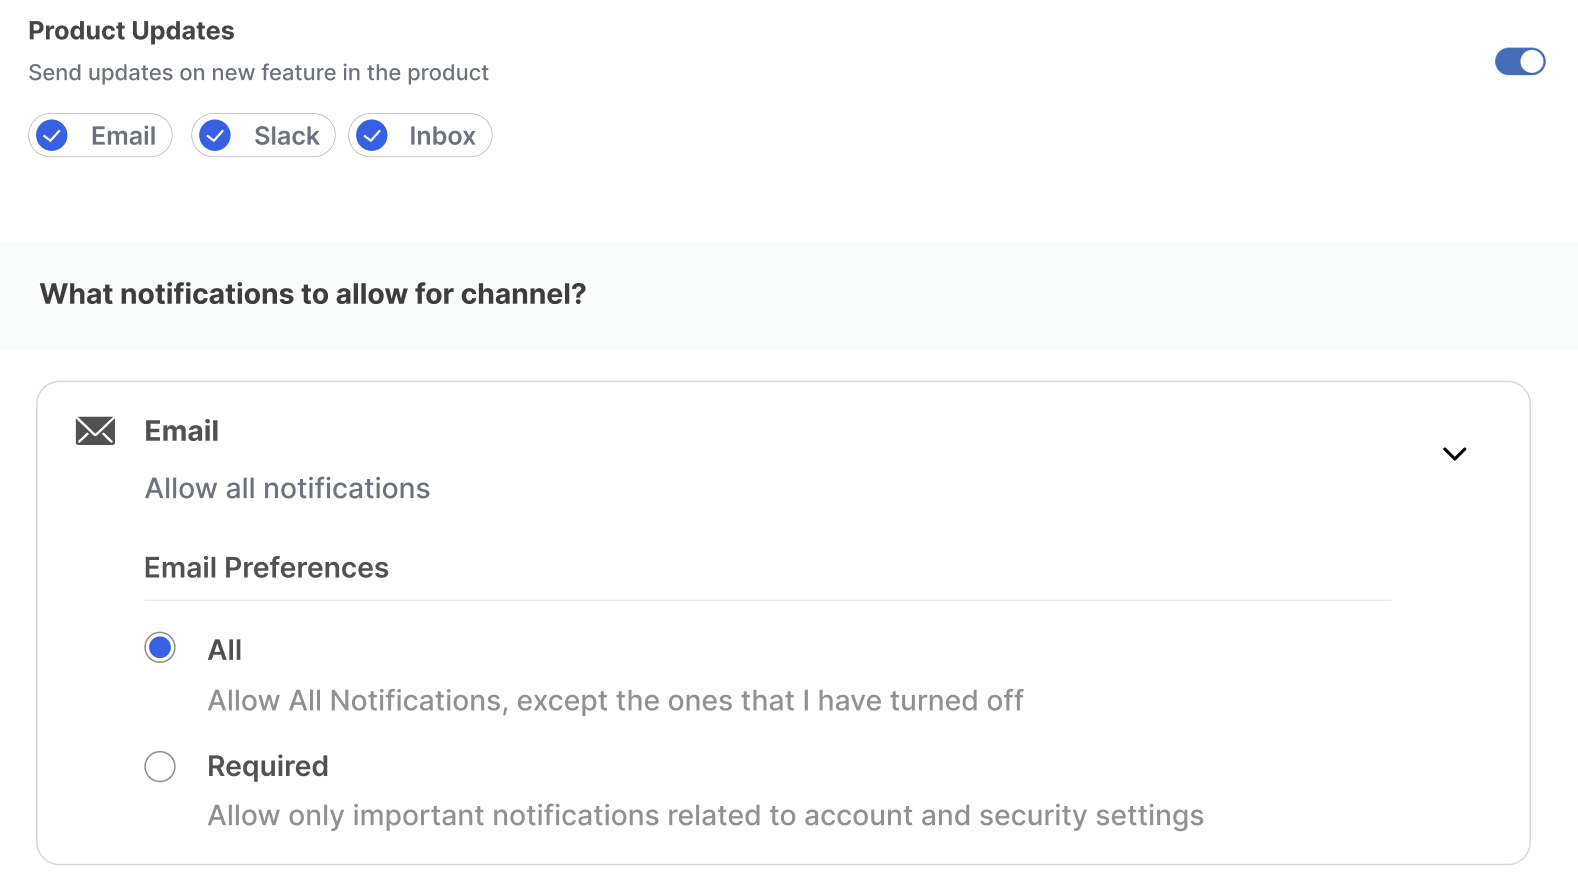Viewport: 1578px width, 892px height.
Task: Select the Required radio button
Action: pyautogui.click(x=160, y=767)
